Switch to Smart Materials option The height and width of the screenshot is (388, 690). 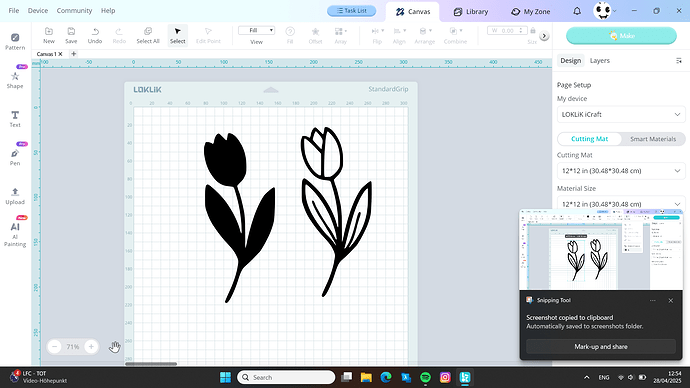[x=653, y=139]
